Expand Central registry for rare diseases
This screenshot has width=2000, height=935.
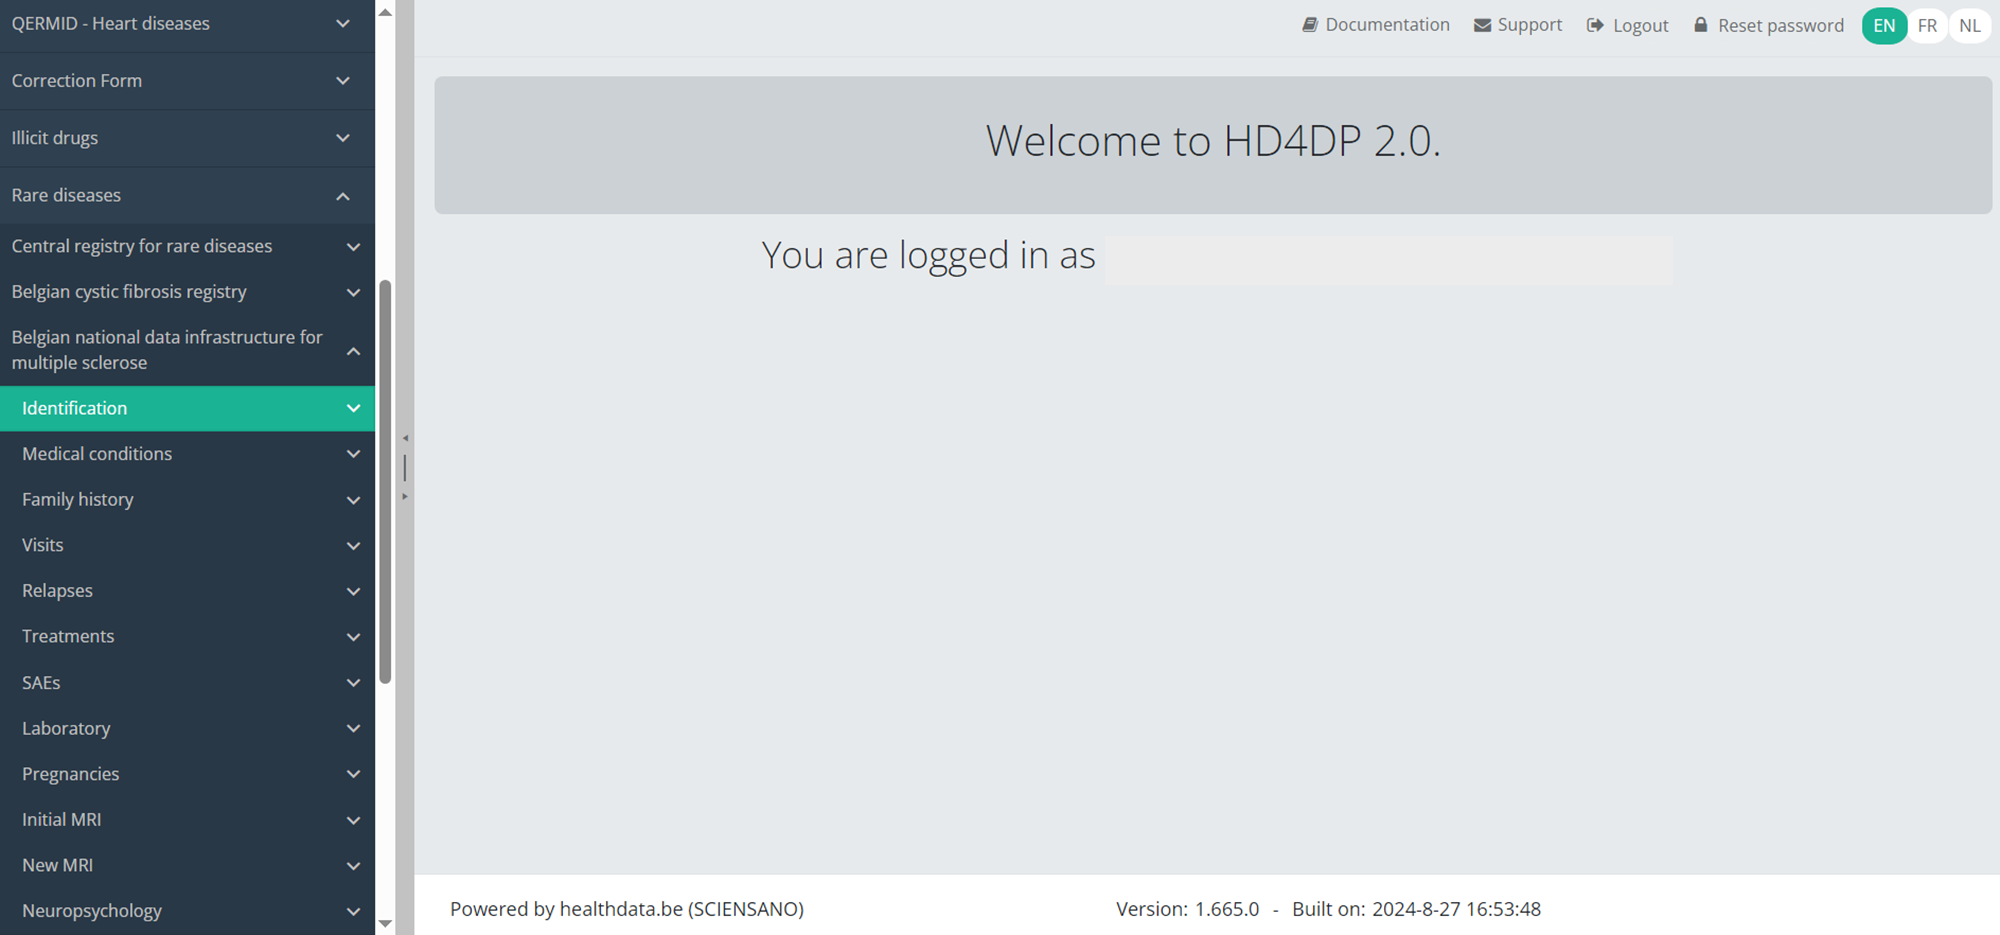coord(353,247)
